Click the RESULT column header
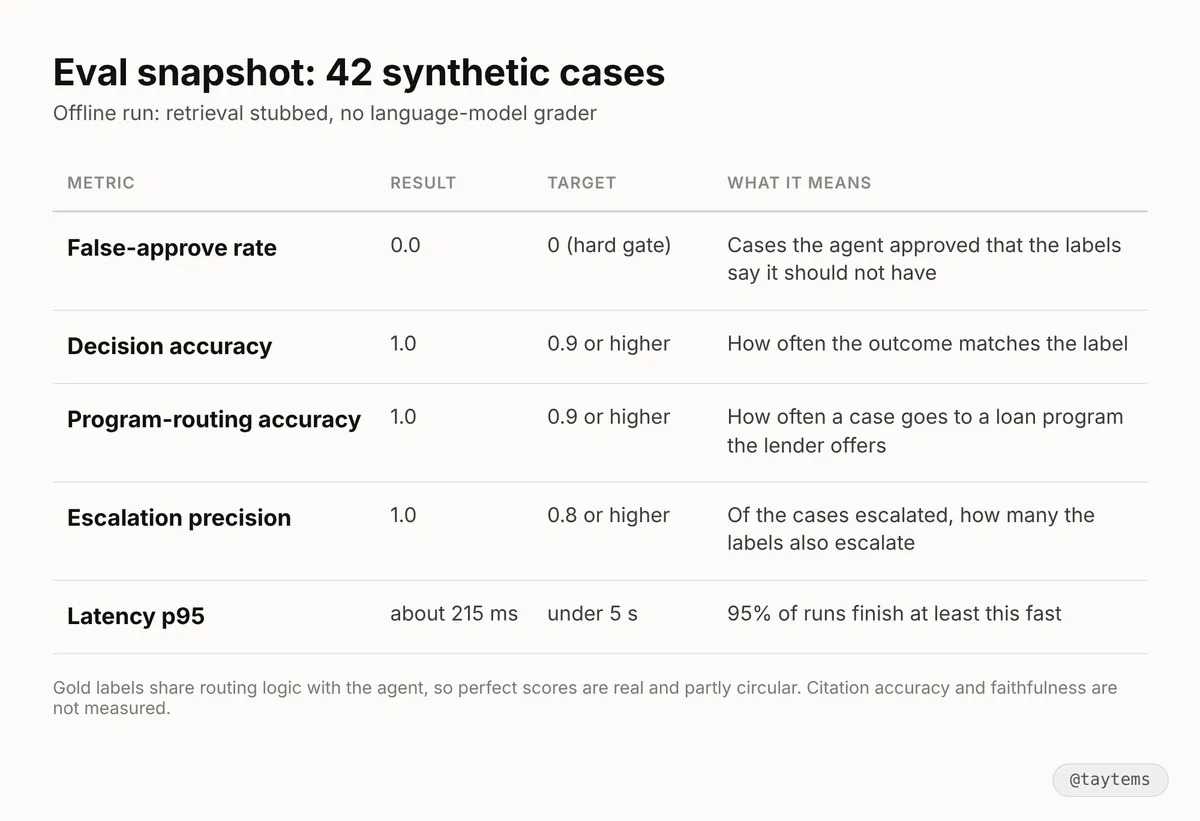1200x821 pixels. click(x=423, y=183)
